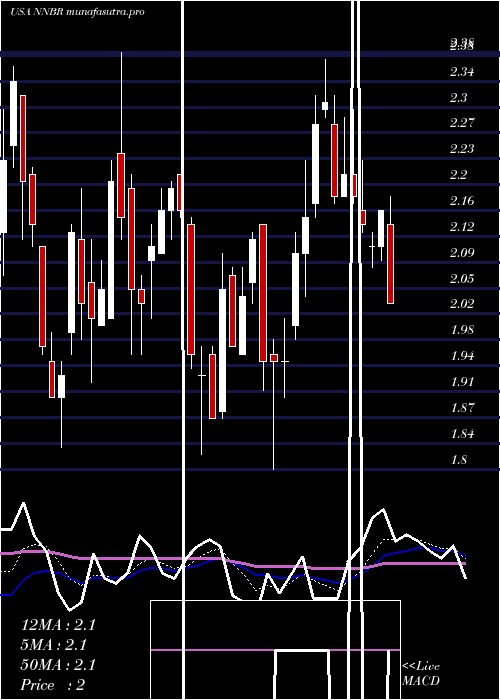Click the '<<Live MACD' label

tap(421, 673)
